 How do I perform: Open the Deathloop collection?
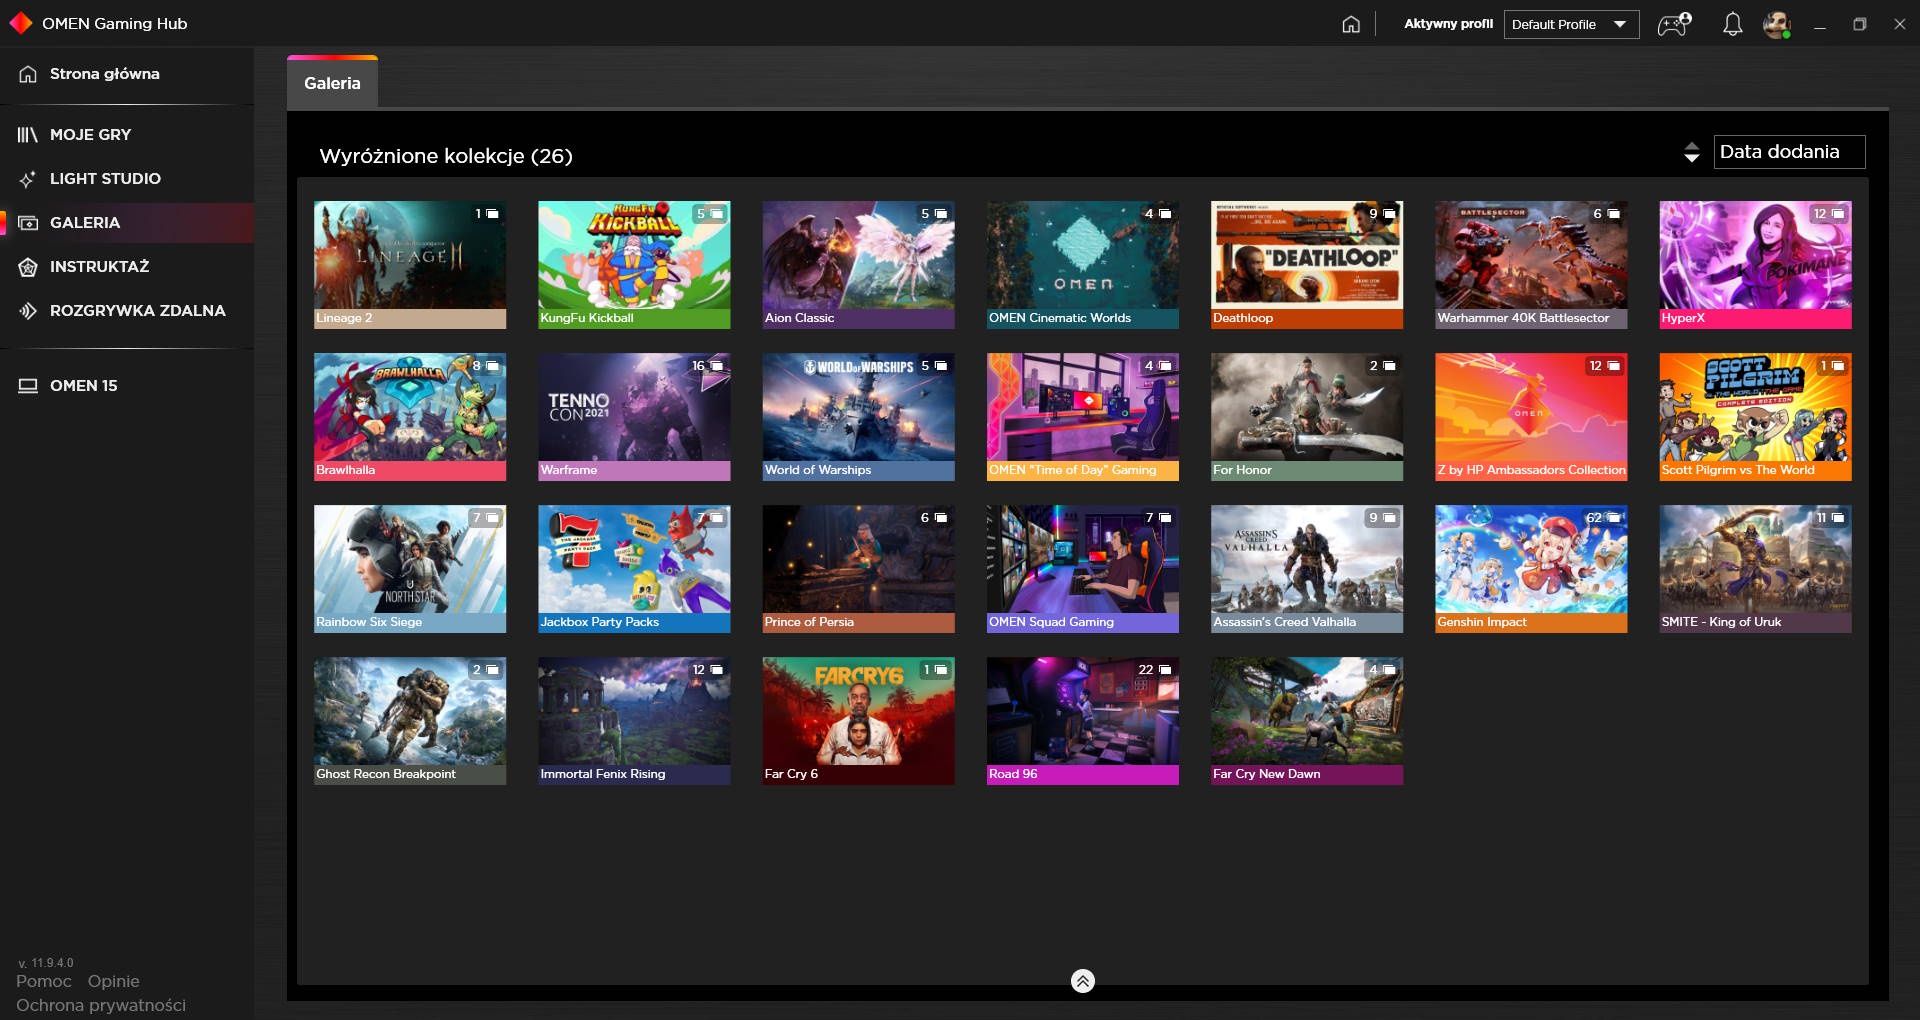point(1307,265)
